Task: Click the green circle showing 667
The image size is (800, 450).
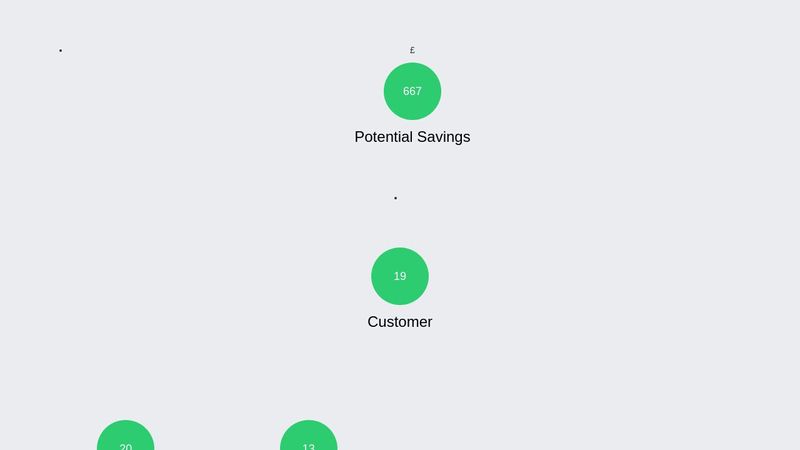Action: point(412,91)
